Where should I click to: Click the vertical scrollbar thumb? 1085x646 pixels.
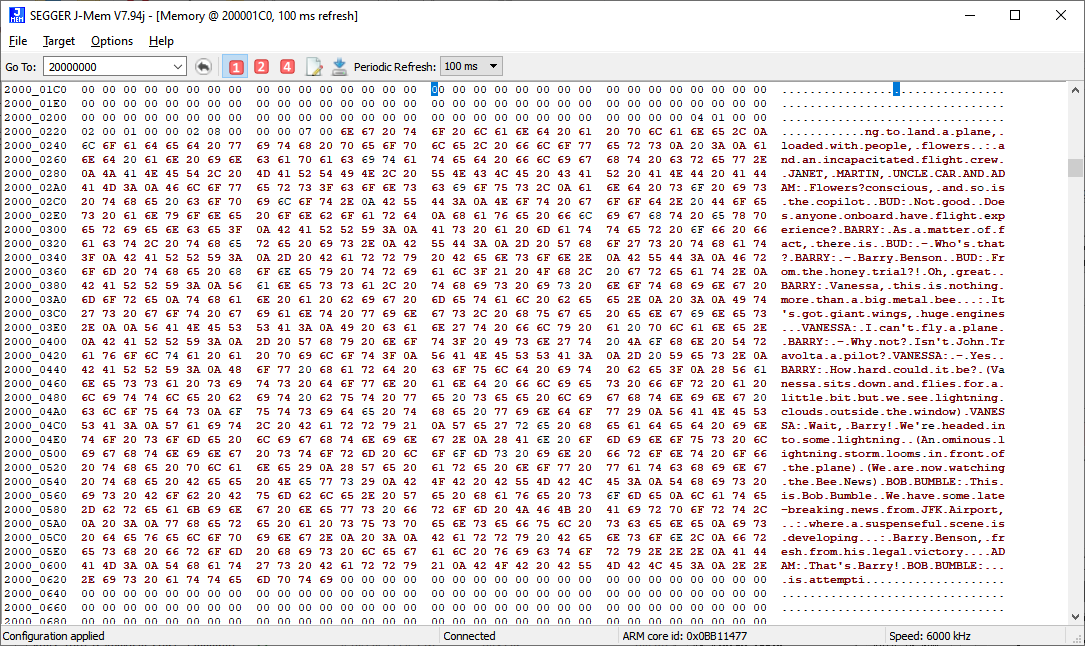click(1075, 167)
